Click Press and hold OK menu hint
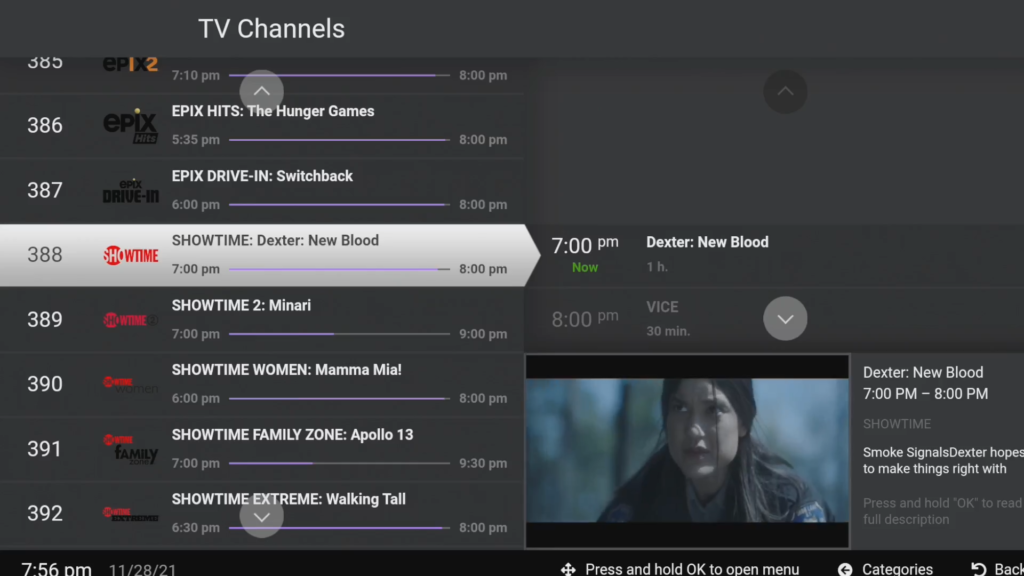Viewport: 1024px width, 576px height. coord(692,569)
